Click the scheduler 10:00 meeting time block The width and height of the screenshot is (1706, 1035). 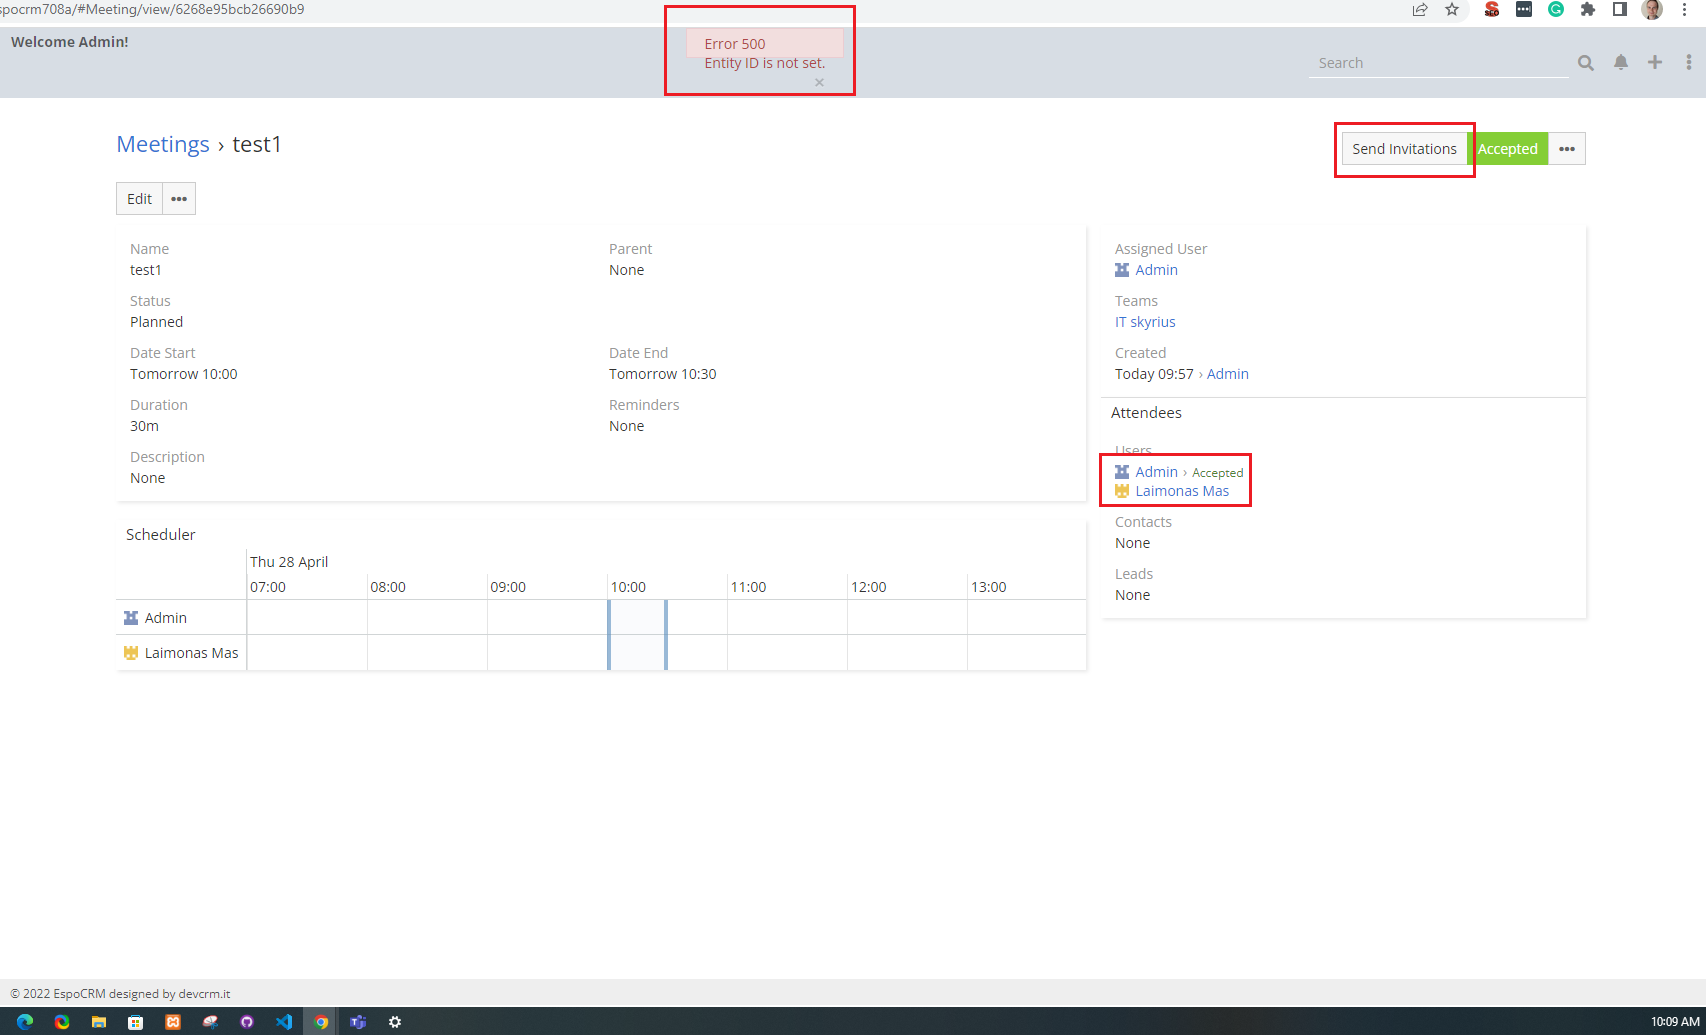[637, 635]
